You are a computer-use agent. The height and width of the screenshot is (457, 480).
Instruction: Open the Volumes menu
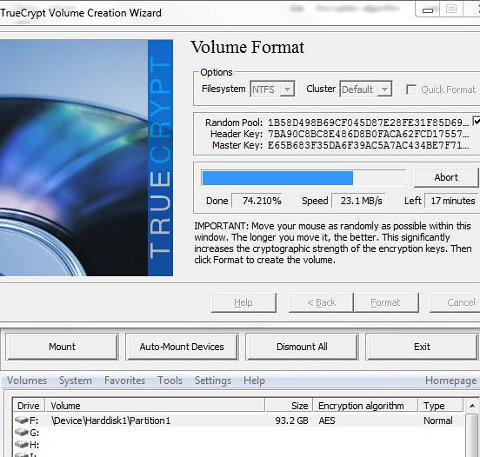27,380
